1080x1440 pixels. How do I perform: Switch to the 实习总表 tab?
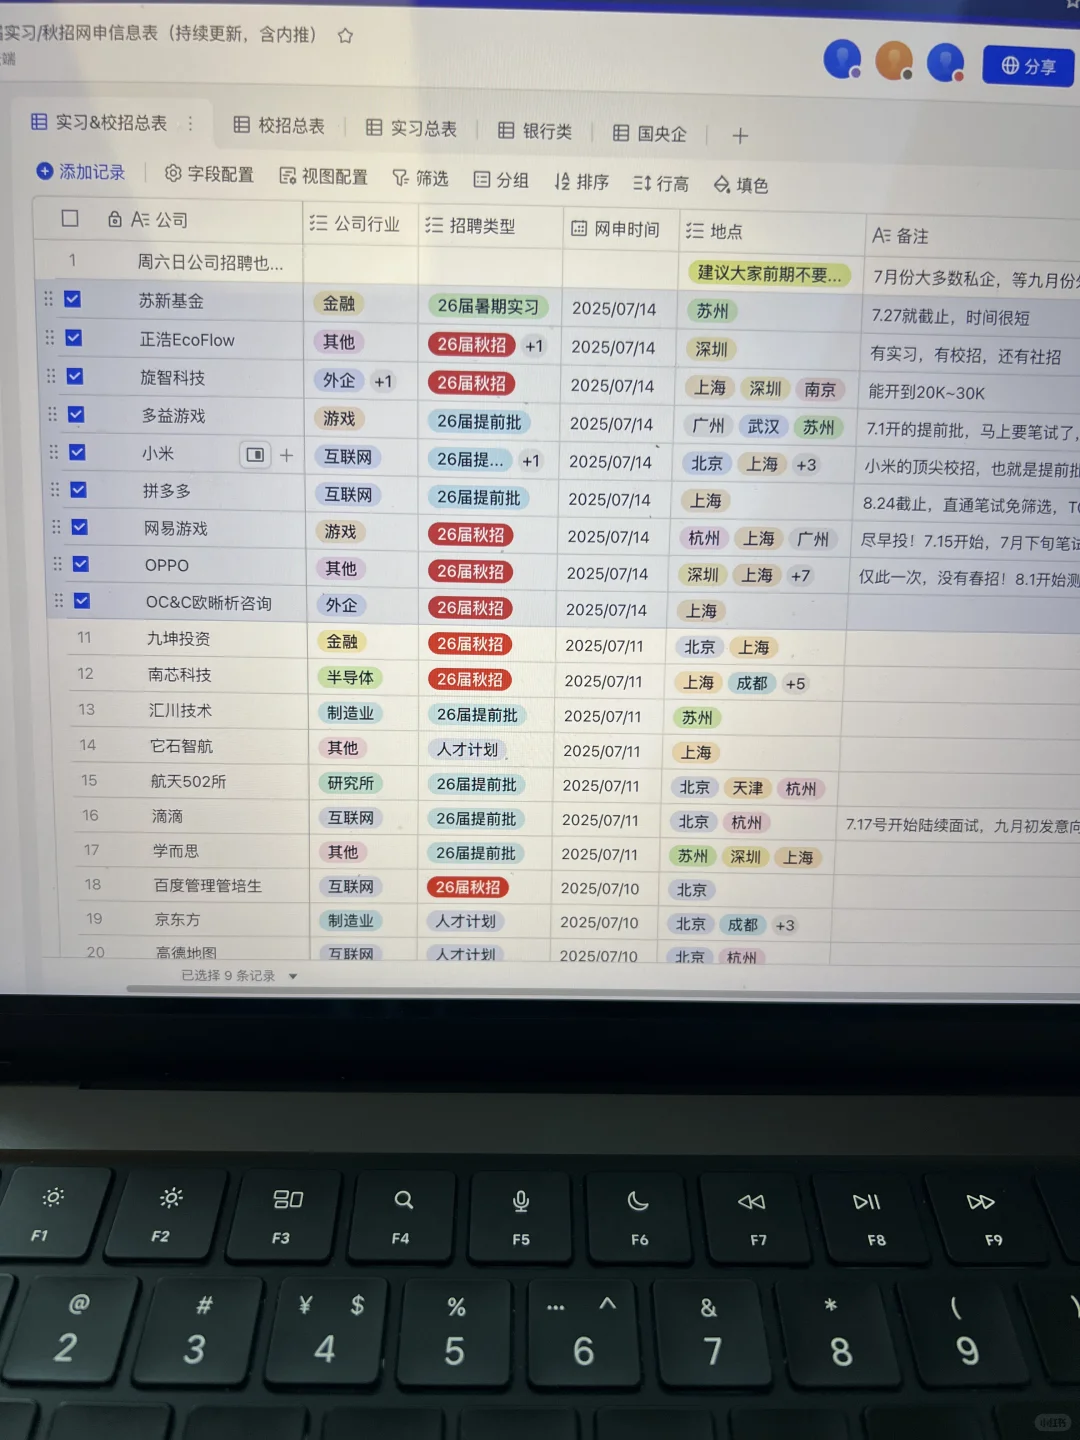pyautogui.click(x=411, y=128)
